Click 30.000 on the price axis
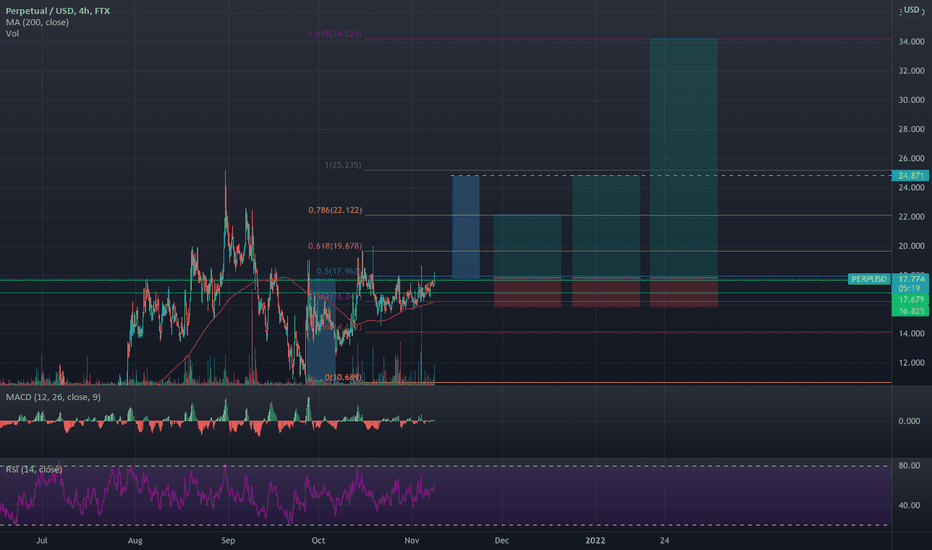This screenshot has height=550, width=932. coord(911,100)
